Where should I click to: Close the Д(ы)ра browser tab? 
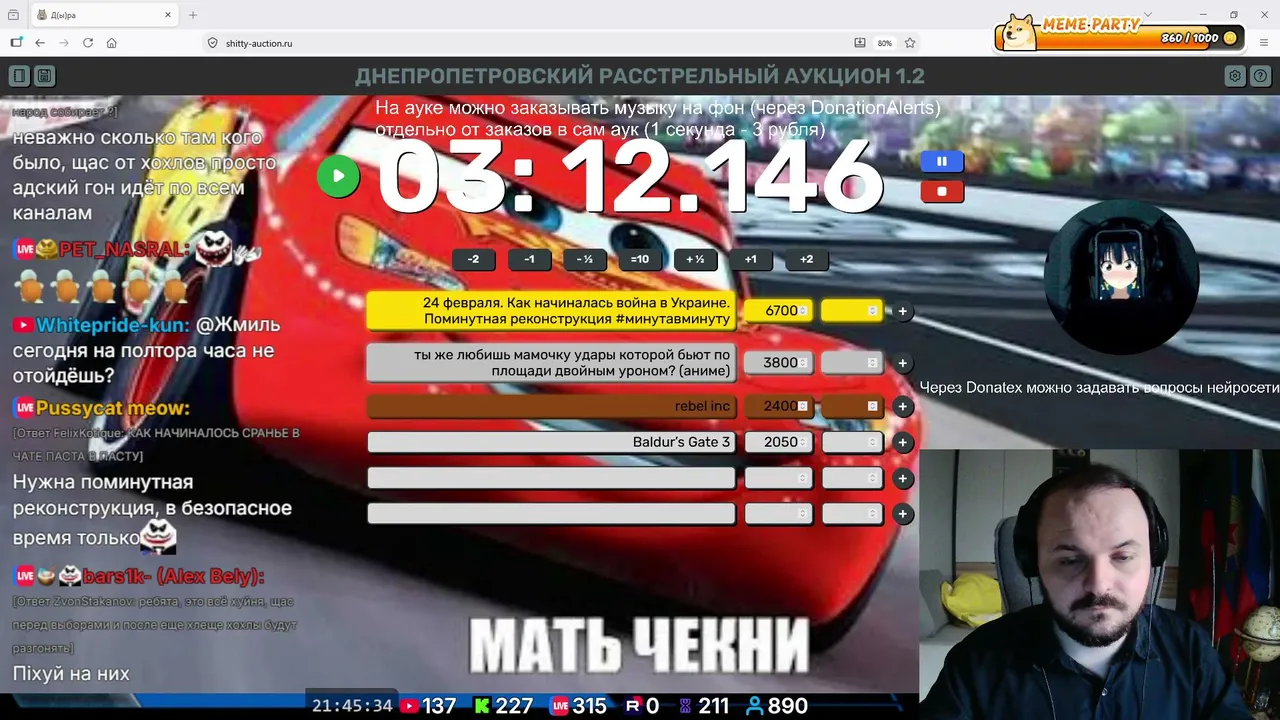(x=168, y=15)
